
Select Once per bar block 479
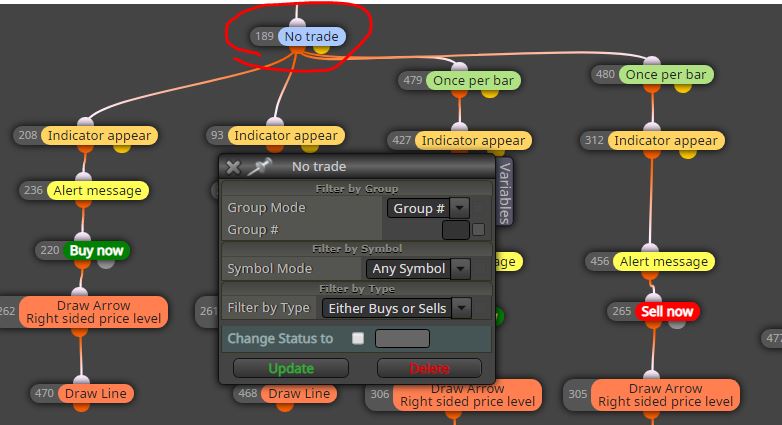point(473,80)
